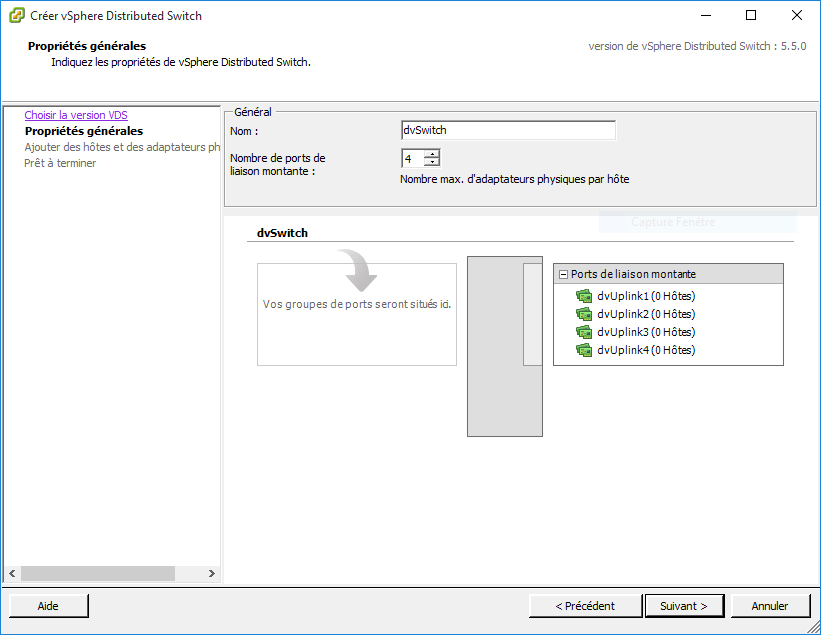Collapse the Ports de liaison montante group
The height and width of the screenshot is (635, 821).
563,274
